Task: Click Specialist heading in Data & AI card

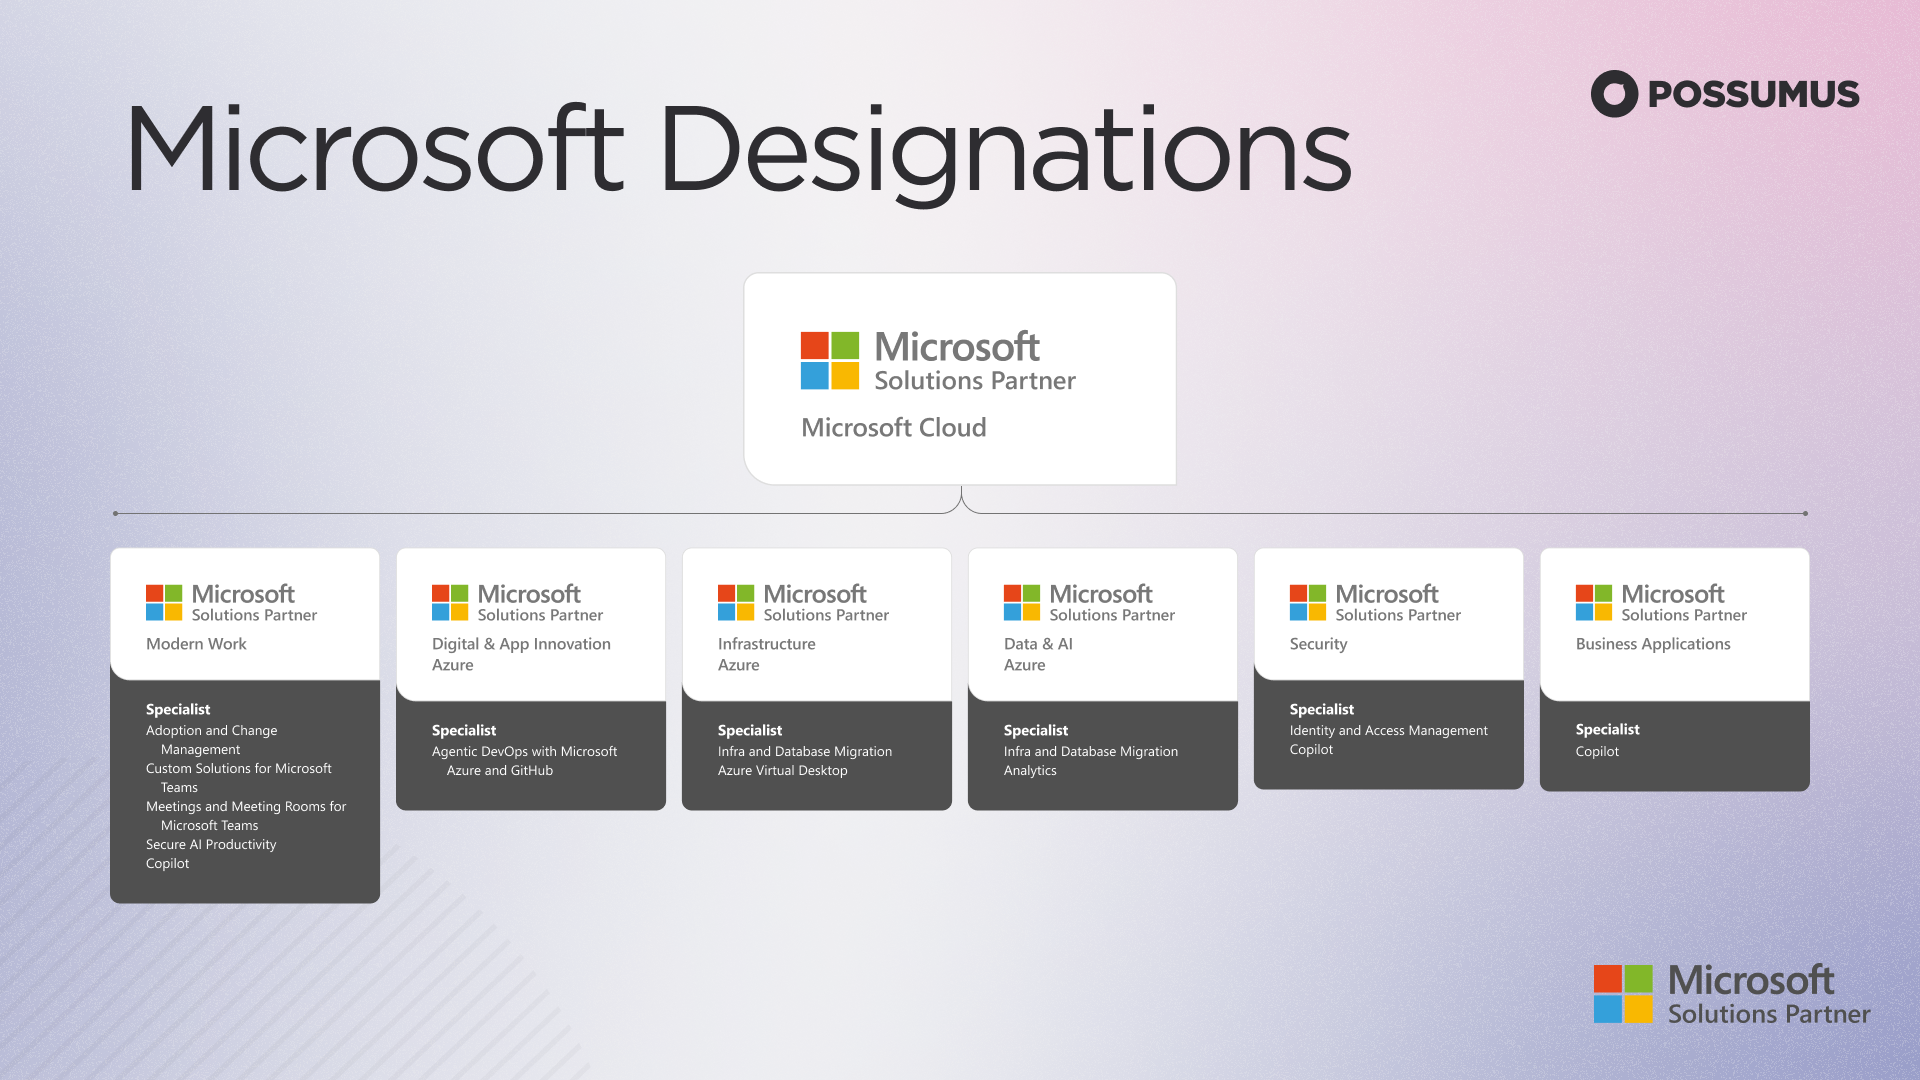Action: (1035, 731)
